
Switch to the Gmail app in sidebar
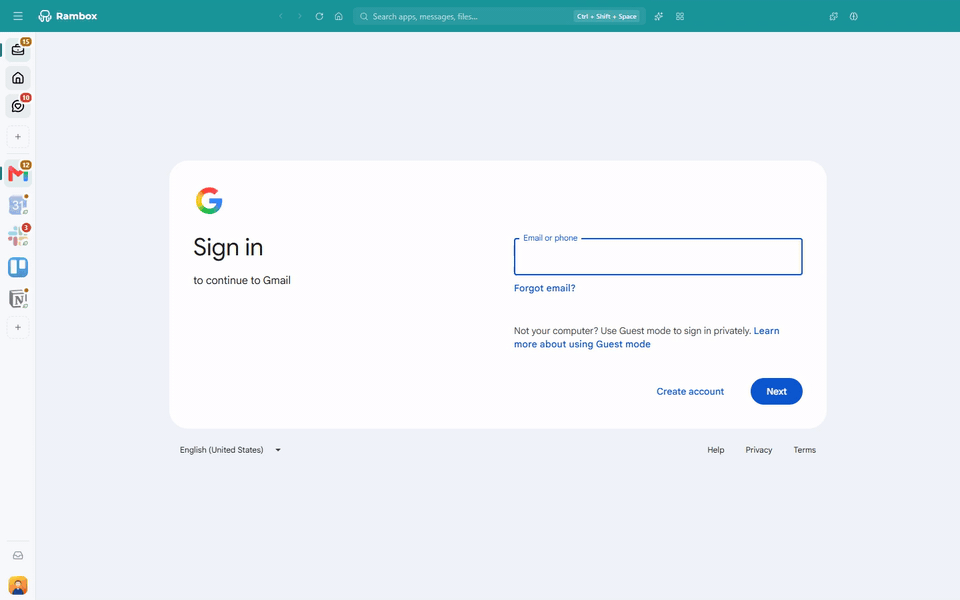18,174
